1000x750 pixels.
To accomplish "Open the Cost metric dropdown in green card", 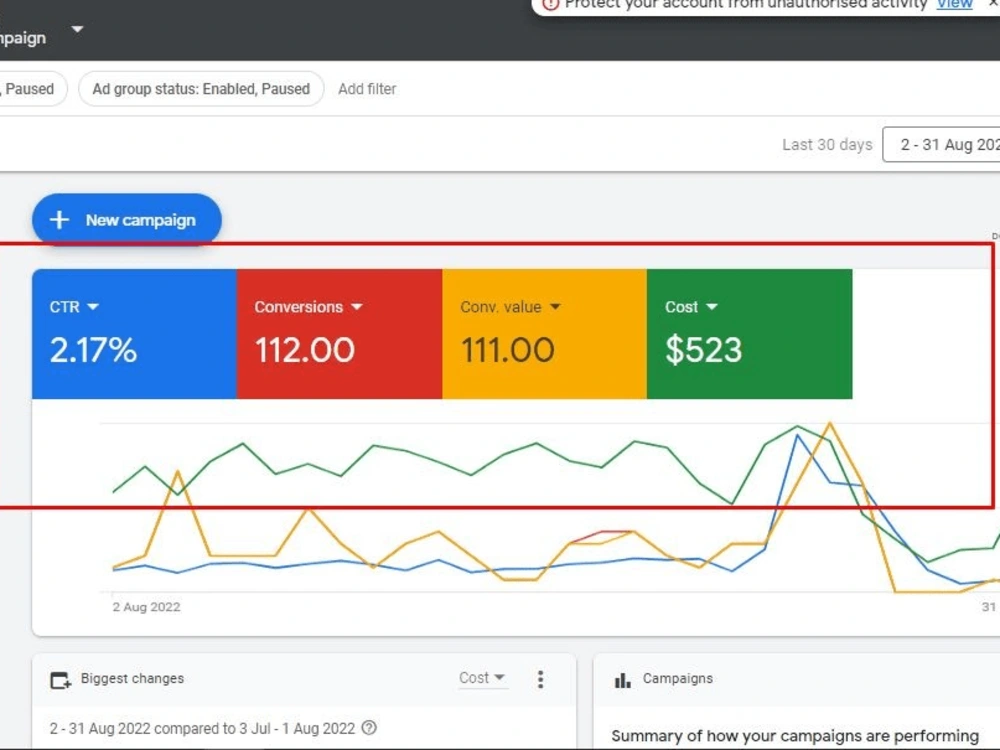I will click(712, 307).
